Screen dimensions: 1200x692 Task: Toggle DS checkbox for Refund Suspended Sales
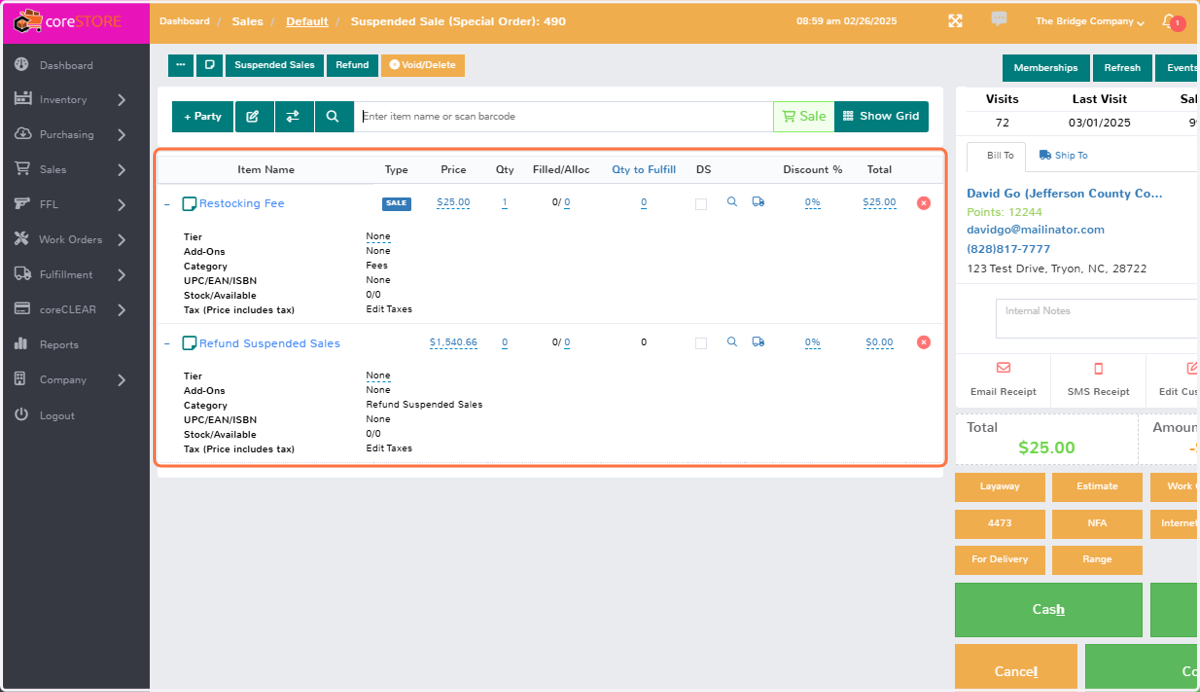coord(701,343)
